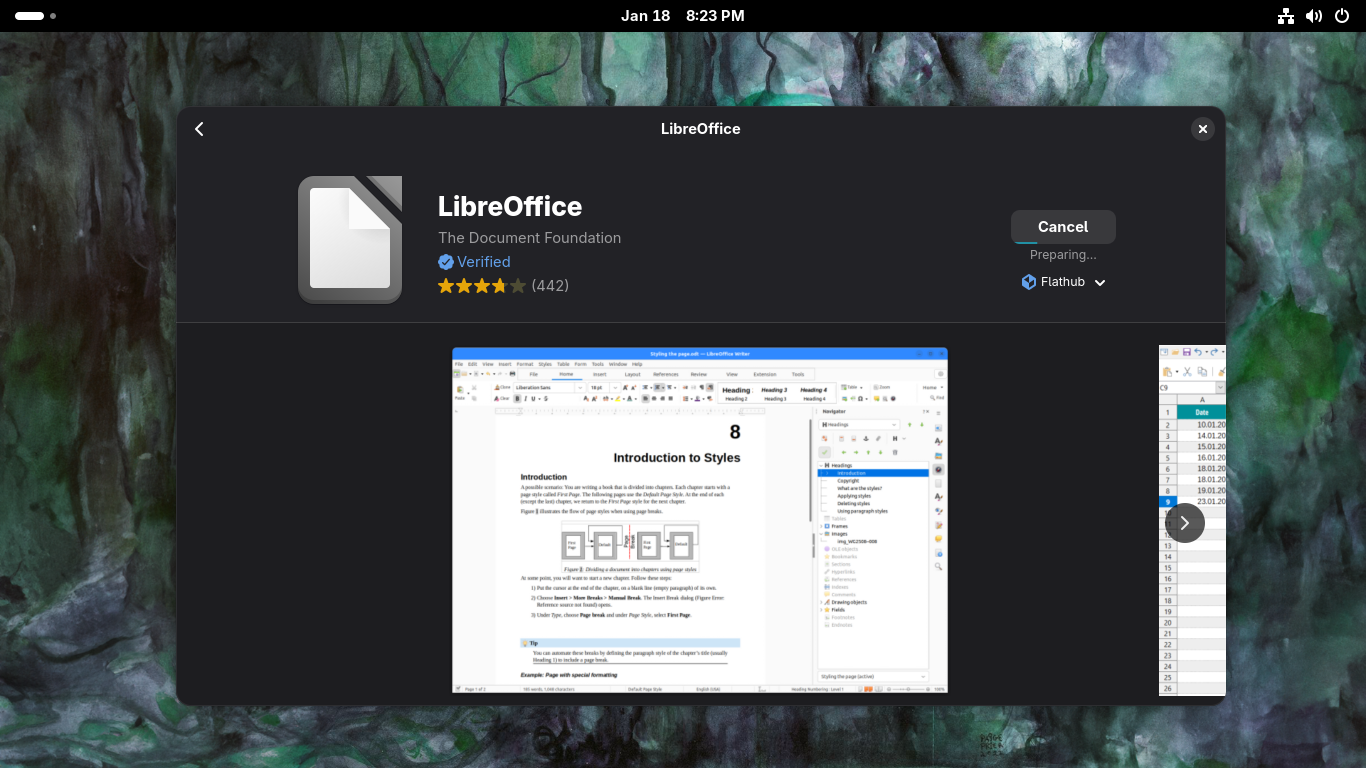Open the Calc spreadsheet screenshot thumbnail
Image resolution: width=1366 pixels, height=768 pixels.
[1192, 520]
